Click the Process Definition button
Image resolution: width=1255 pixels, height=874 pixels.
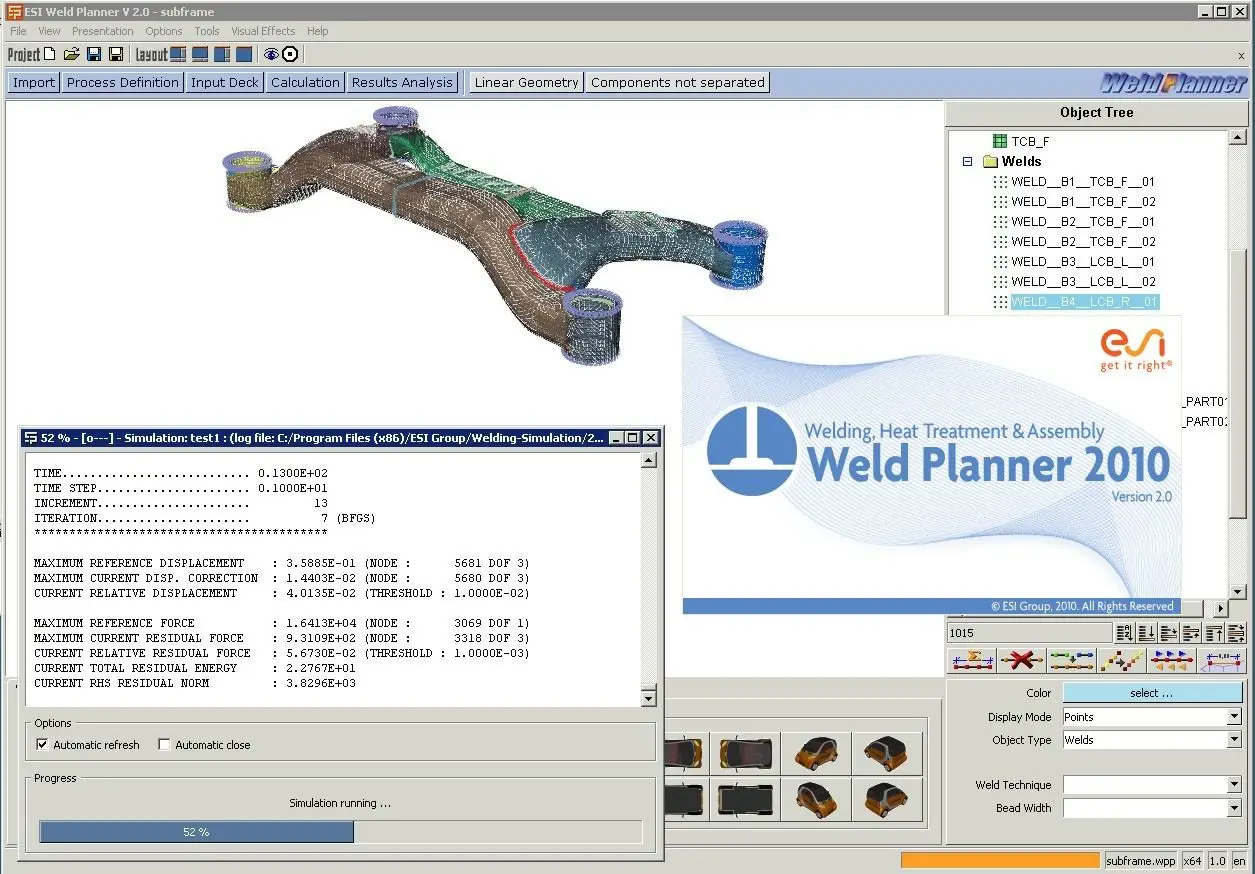point(123,82)
